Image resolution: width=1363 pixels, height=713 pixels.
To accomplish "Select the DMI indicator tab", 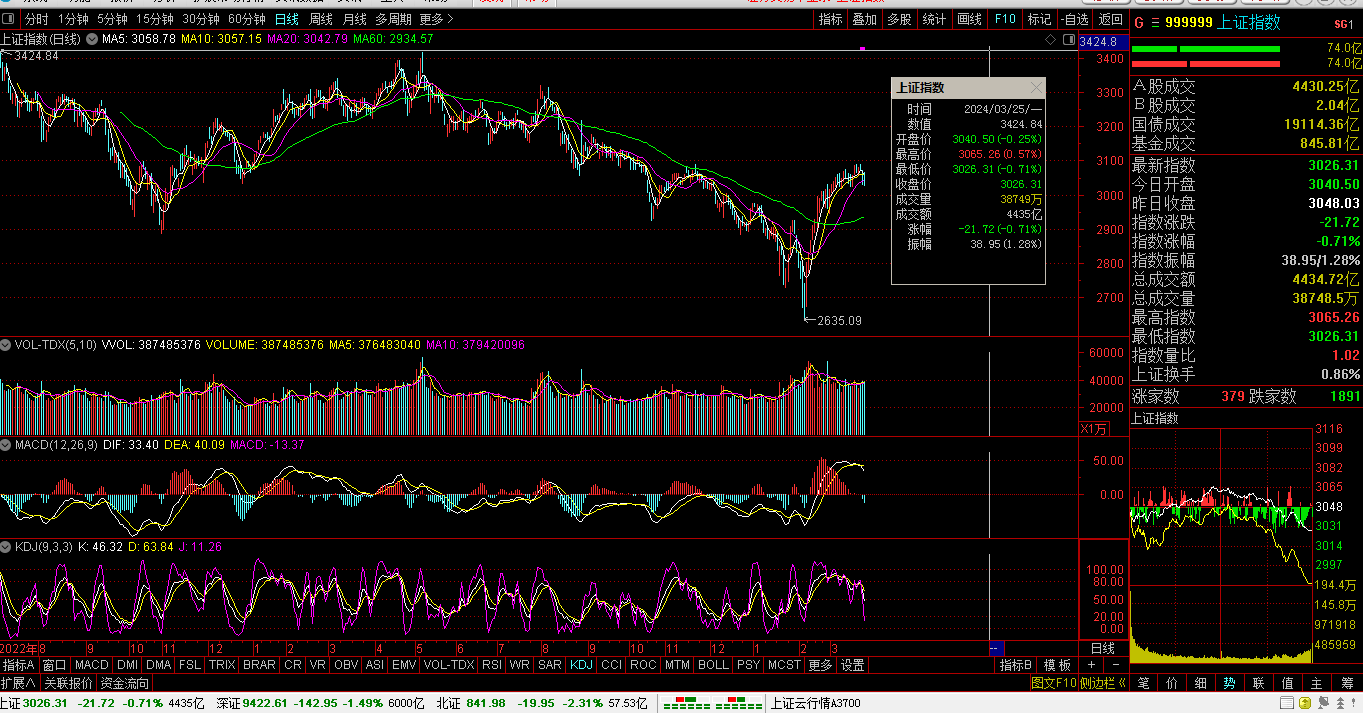I will click(127, 665).
